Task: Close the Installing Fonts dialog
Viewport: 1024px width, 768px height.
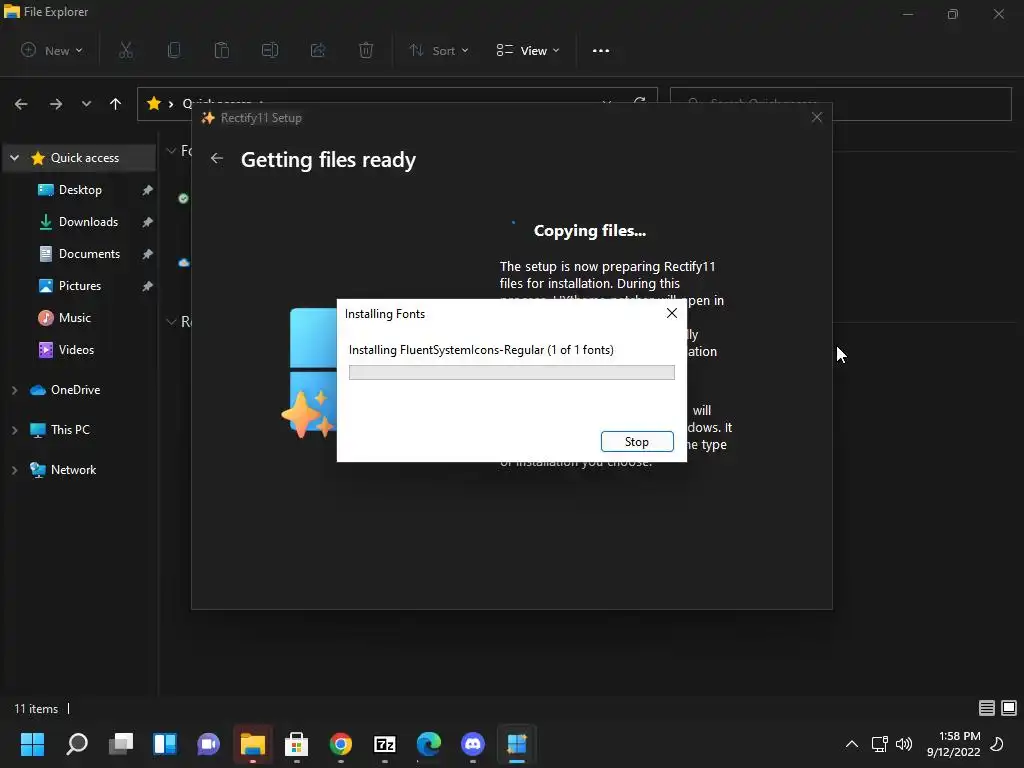Action: [671, 313]
